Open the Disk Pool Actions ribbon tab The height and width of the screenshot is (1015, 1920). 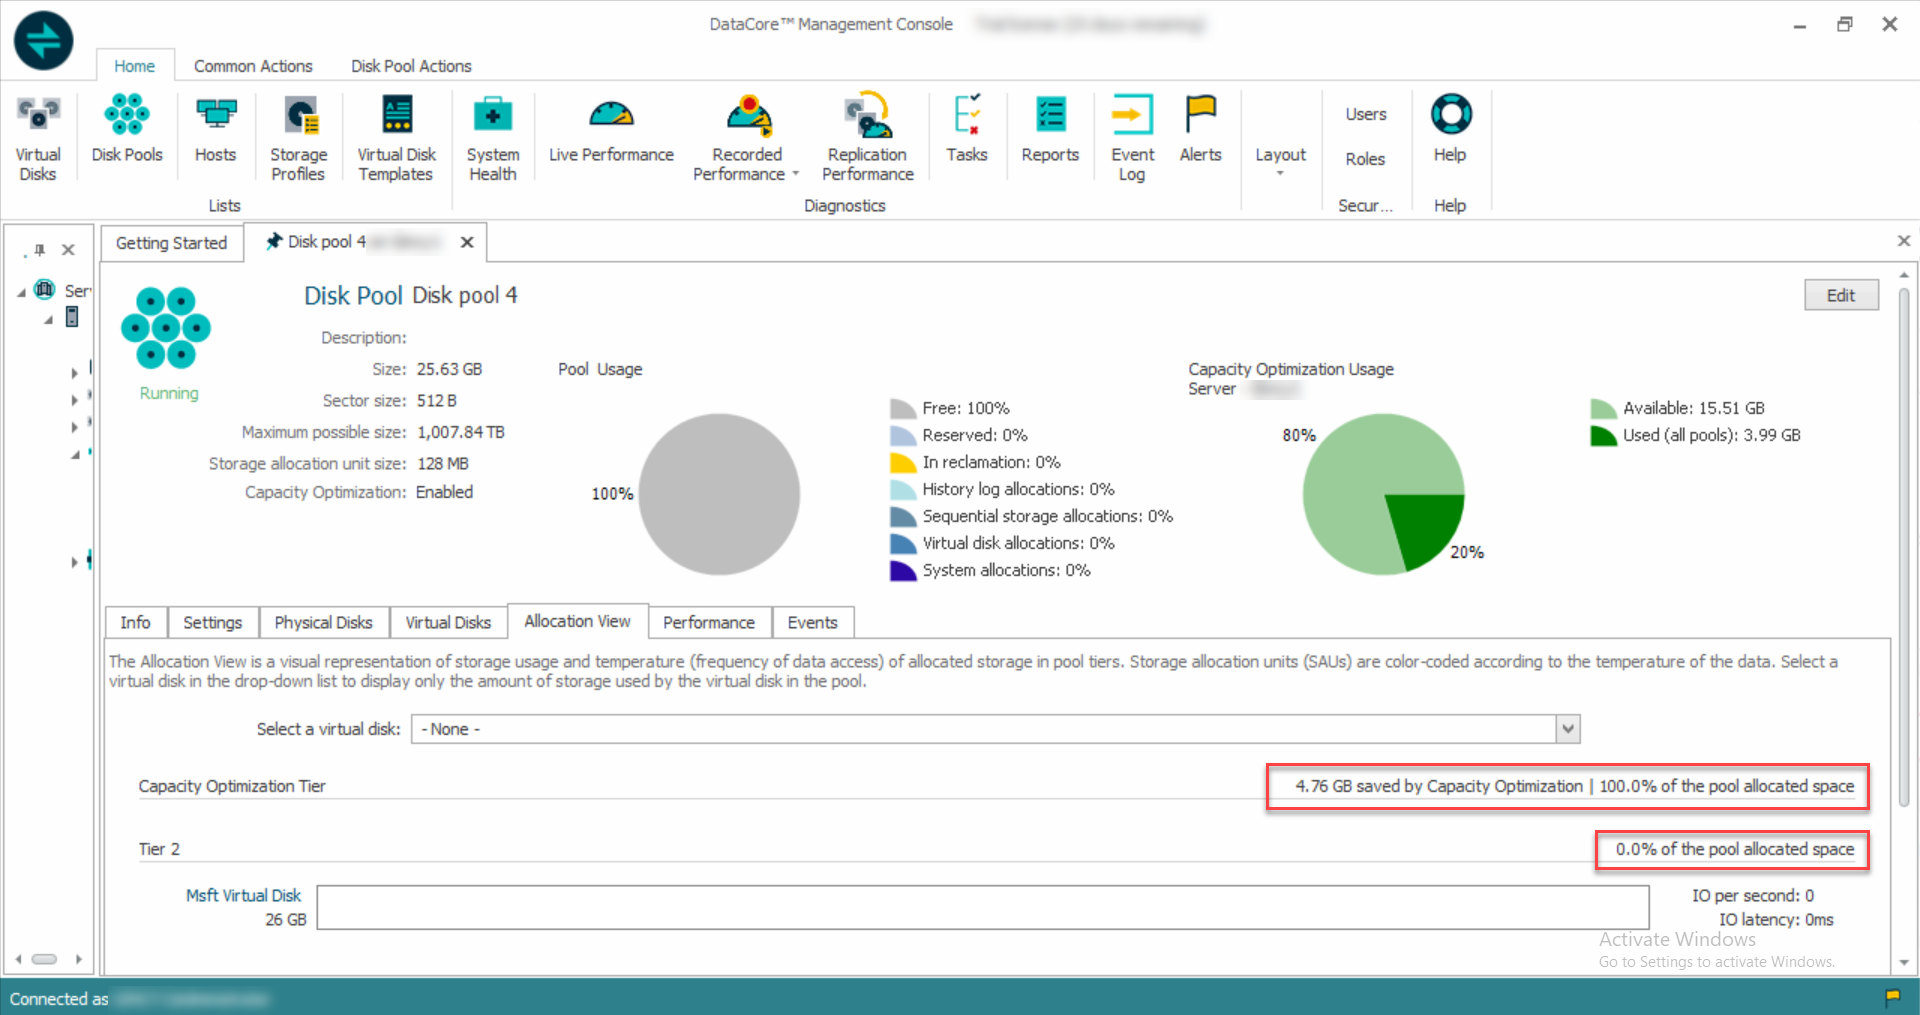411,66
